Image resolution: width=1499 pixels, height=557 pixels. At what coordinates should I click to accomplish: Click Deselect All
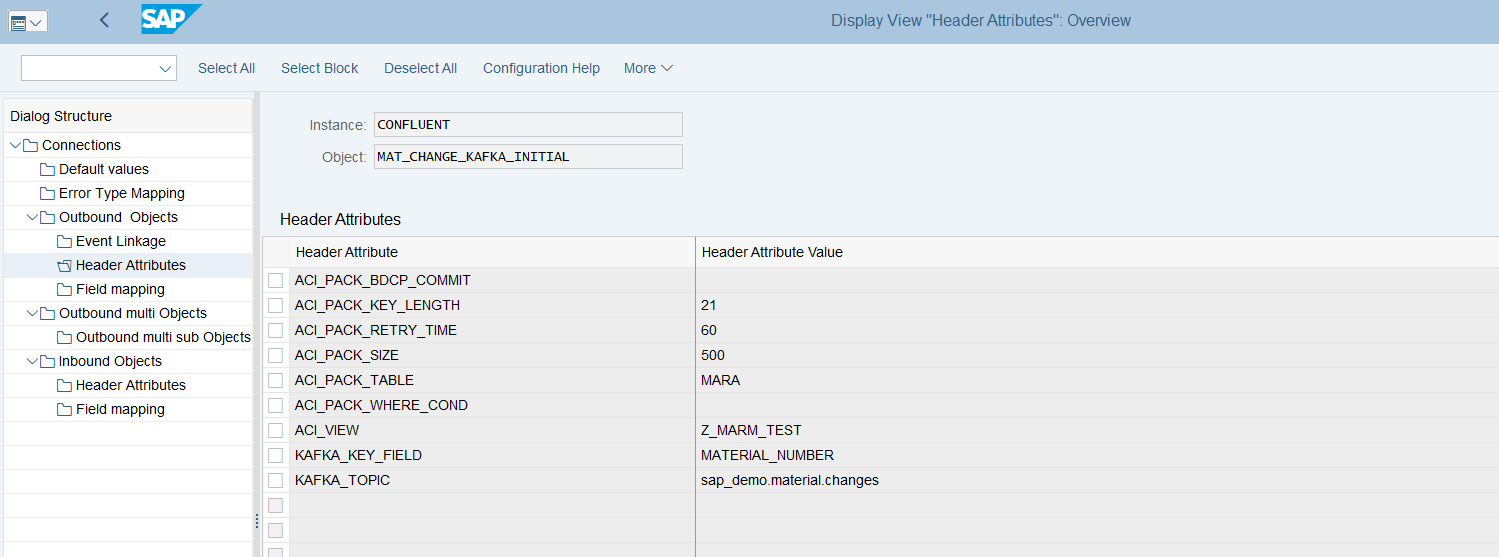coord(420,68)
